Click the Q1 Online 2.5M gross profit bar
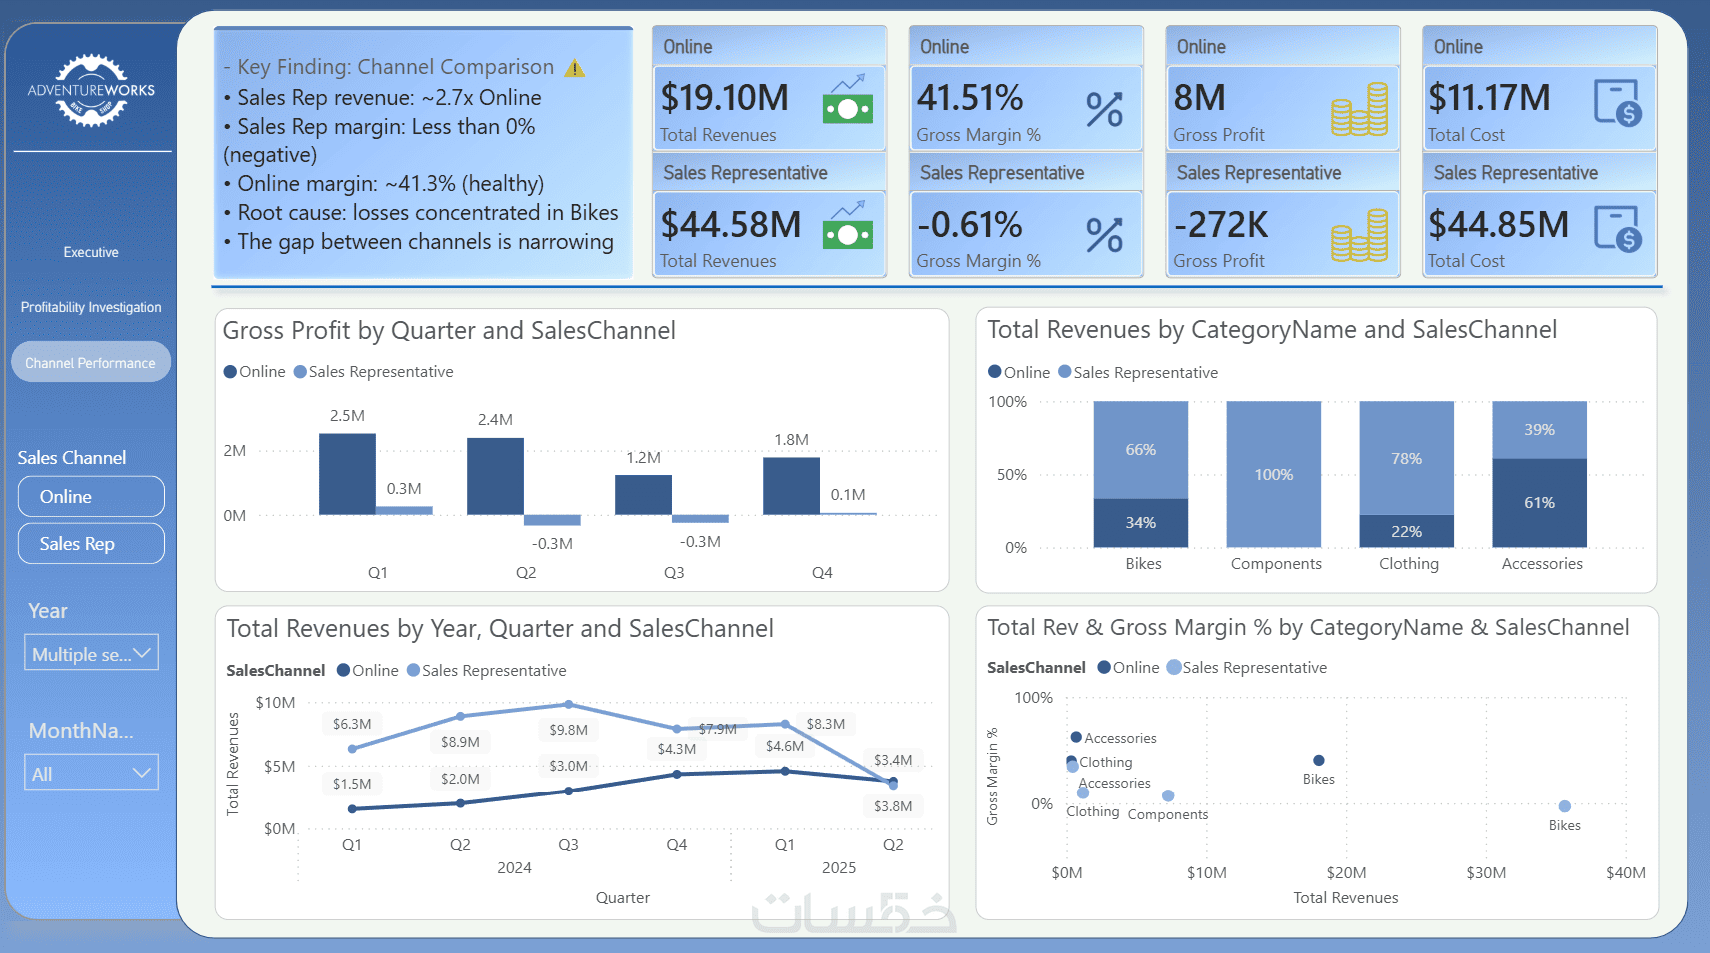The width and height of the screenshot is (1710, 953). click(347, 474)
